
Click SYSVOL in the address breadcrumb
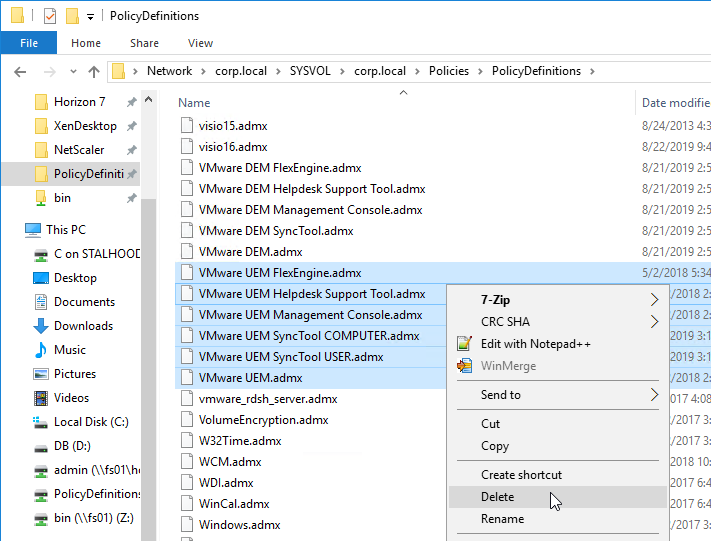point(310,71)
